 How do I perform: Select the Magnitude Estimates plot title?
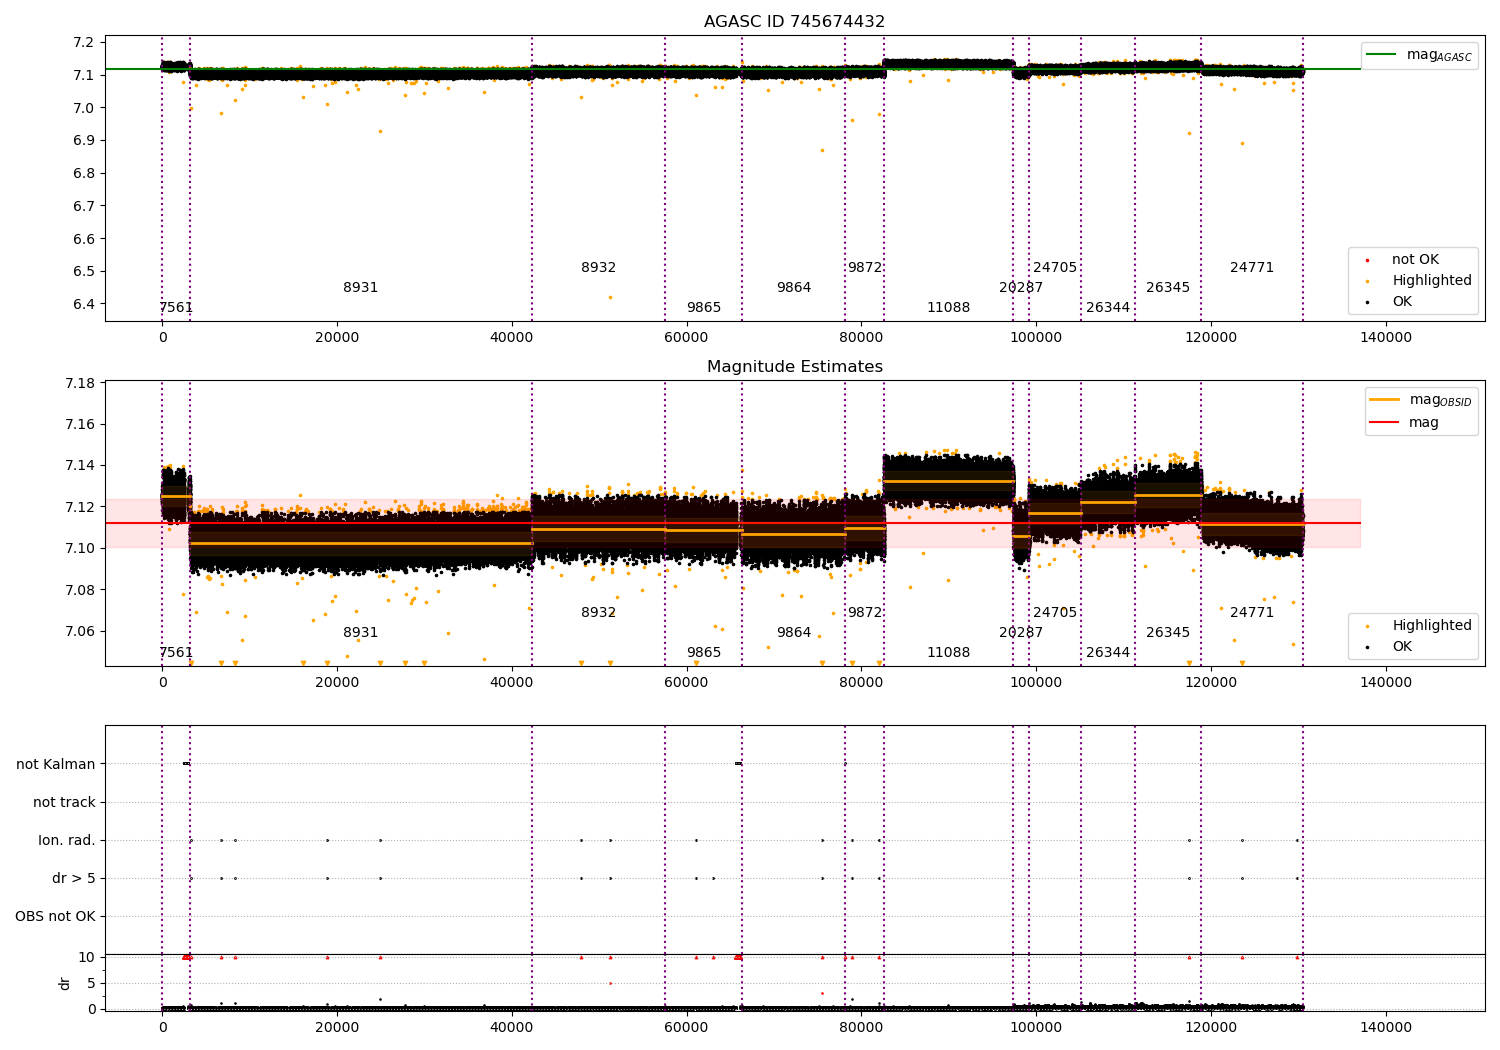coord(795,367)
